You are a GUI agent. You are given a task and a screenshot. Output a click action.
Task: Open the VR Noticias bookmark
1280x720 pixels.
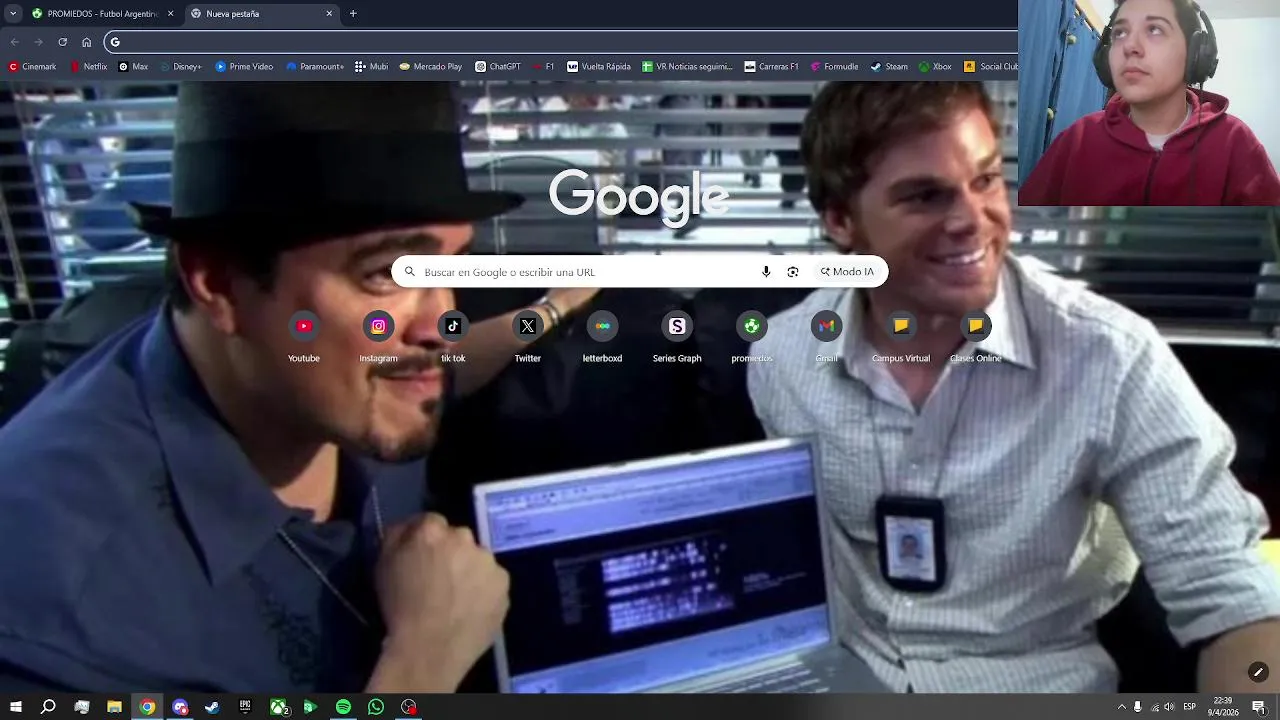[688, 67]
